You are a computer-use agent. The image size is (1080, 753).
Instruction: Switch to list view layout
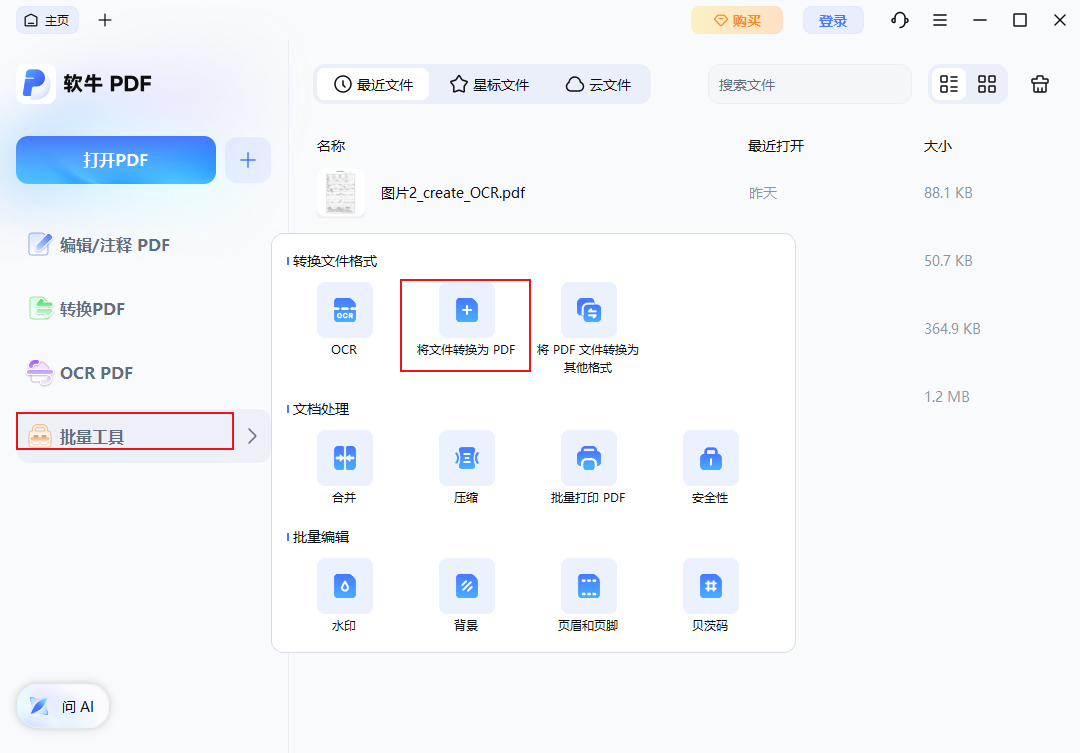click(948, 84)
